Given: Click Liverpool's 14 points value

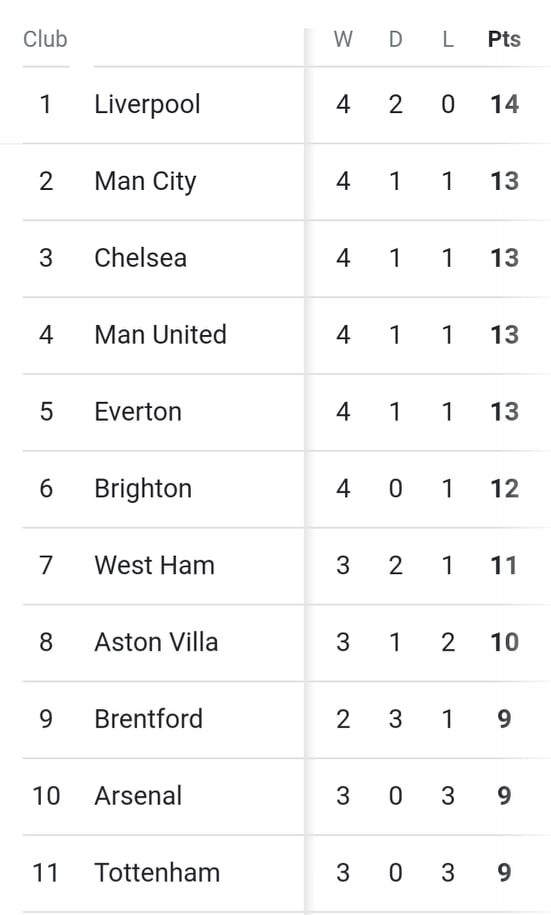Looking at the screenshot, I should coord(504,104).
